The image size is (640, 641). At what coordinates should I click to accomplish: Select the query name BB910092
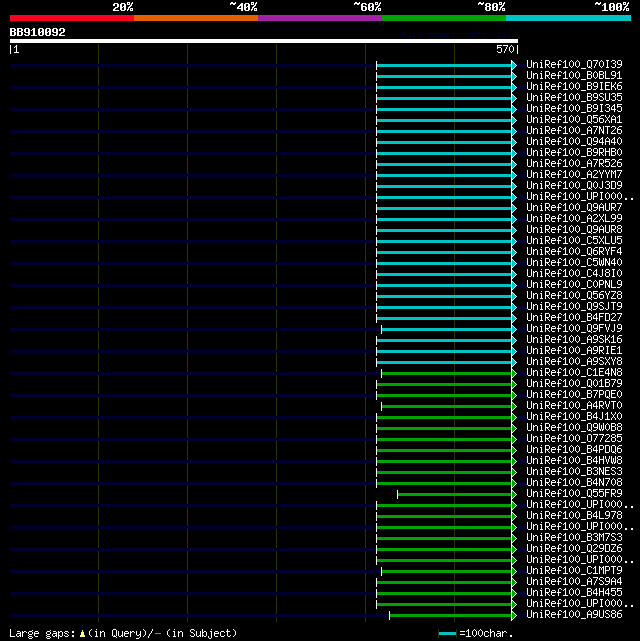[x=38, y=32]
